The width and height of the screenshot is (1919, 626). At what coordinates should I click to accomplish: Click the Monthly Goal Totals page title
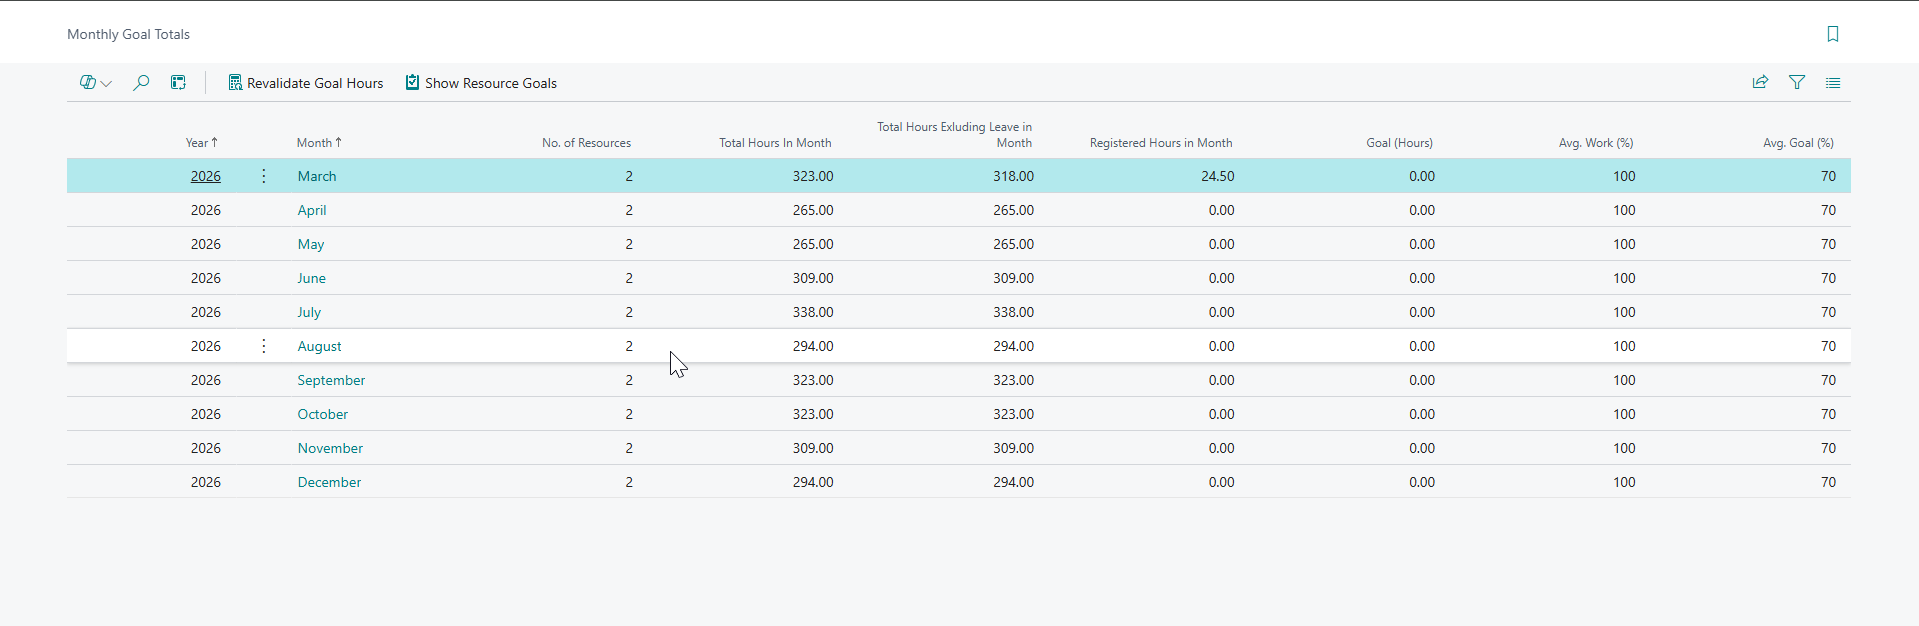coord(128,34)
